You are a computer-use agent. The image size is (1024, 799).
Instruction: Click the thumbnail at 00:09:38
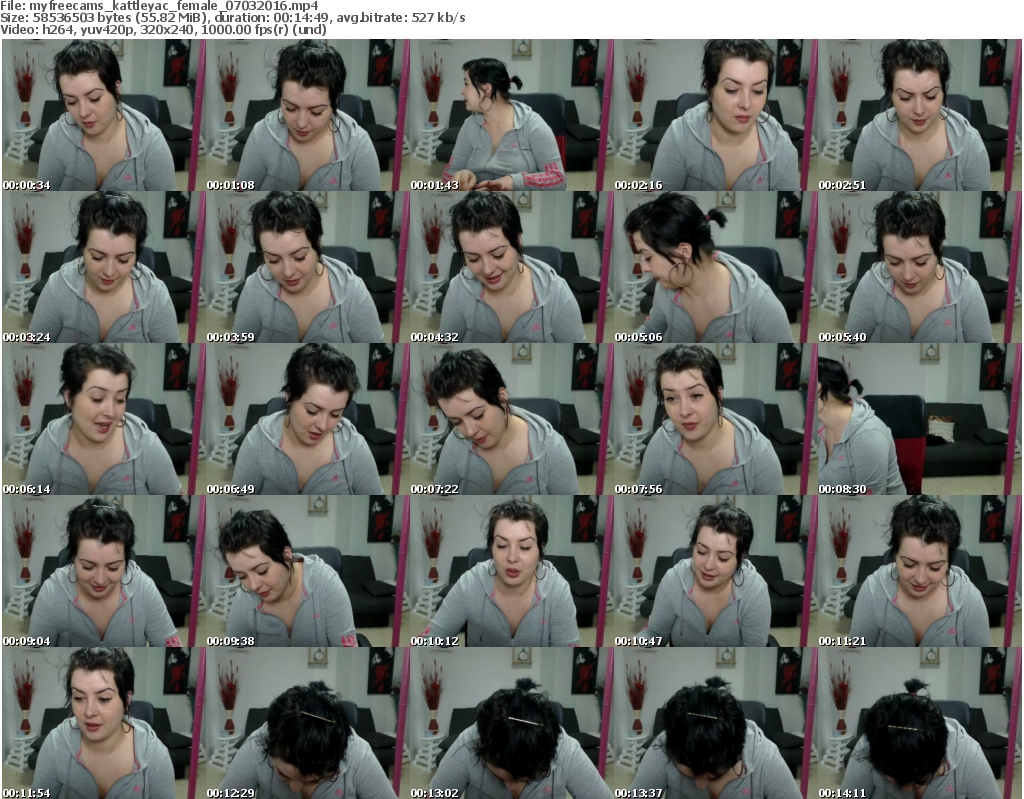tap(306, 572)
